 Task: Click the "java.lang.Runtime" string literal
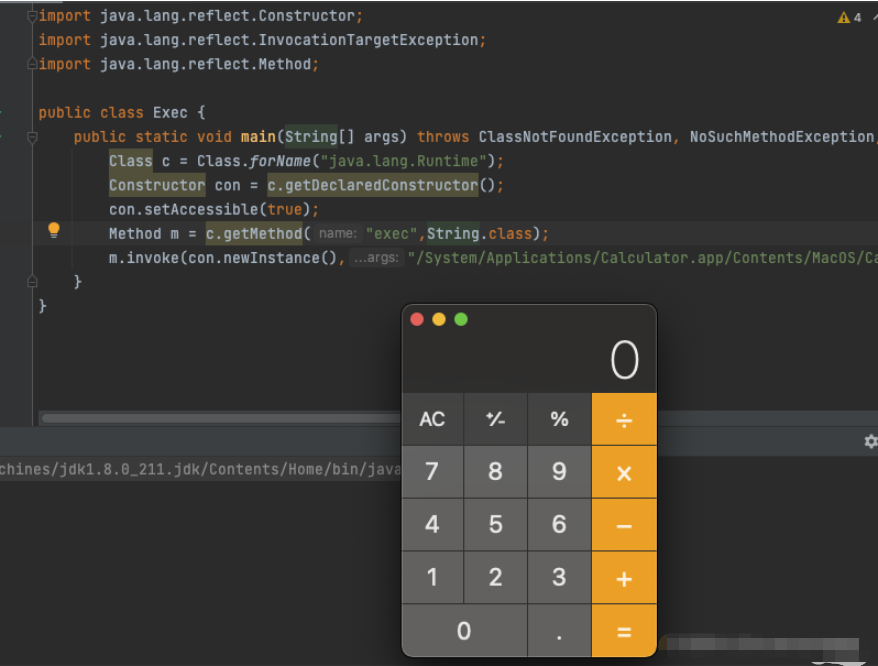pos(403,161)
